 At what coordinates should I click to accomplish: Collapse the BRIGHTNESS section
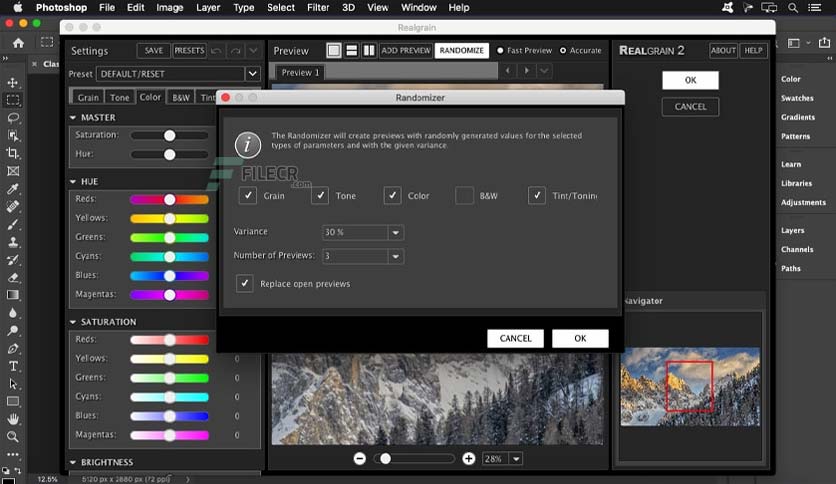pyautogui.click(x=73, y=462)
